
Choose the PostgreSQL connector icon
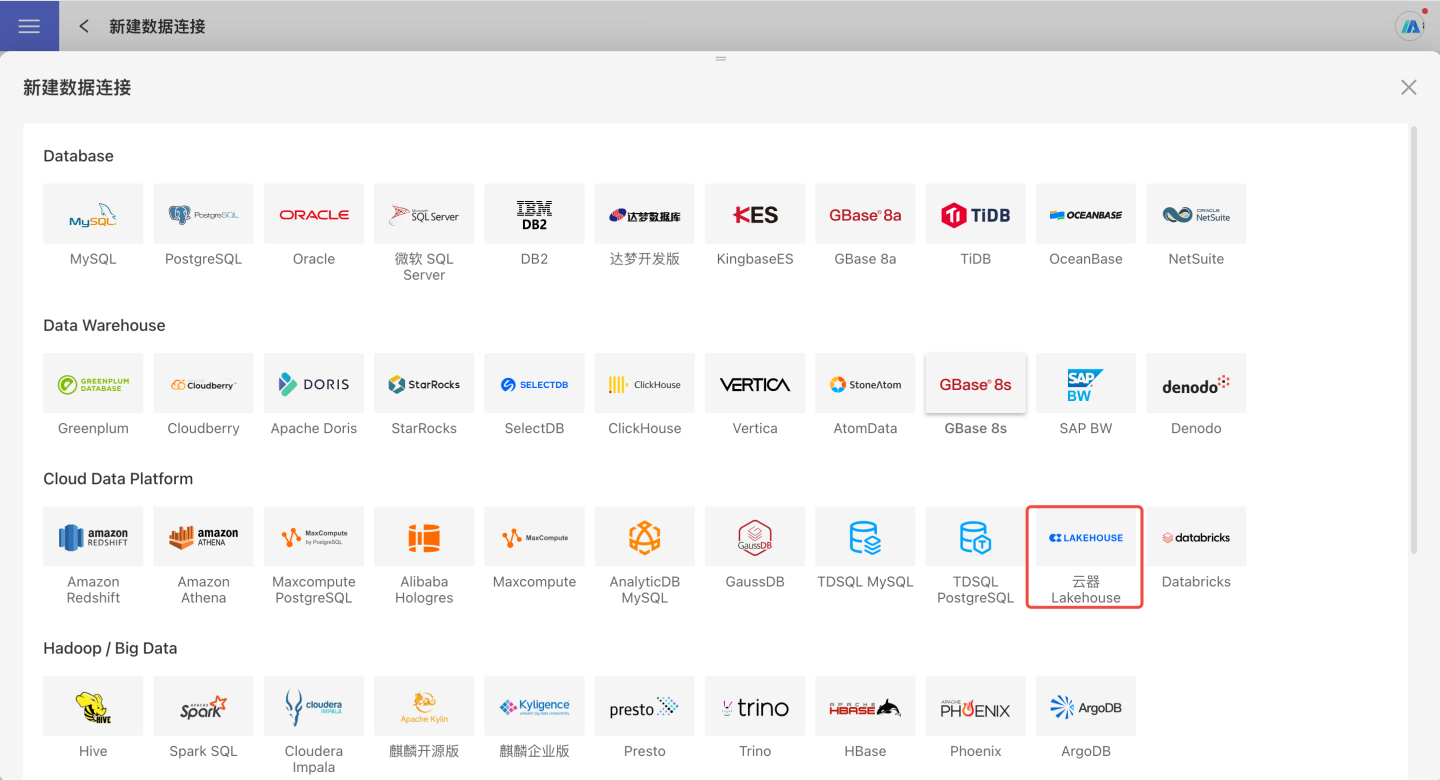click(203, 214)
